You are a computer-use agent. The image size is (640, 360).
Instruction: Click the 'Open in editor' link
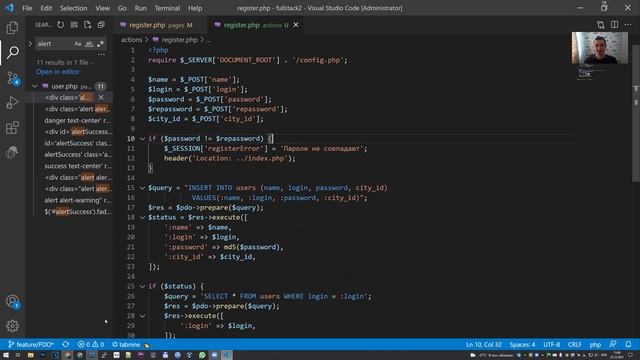pos(58,72)
